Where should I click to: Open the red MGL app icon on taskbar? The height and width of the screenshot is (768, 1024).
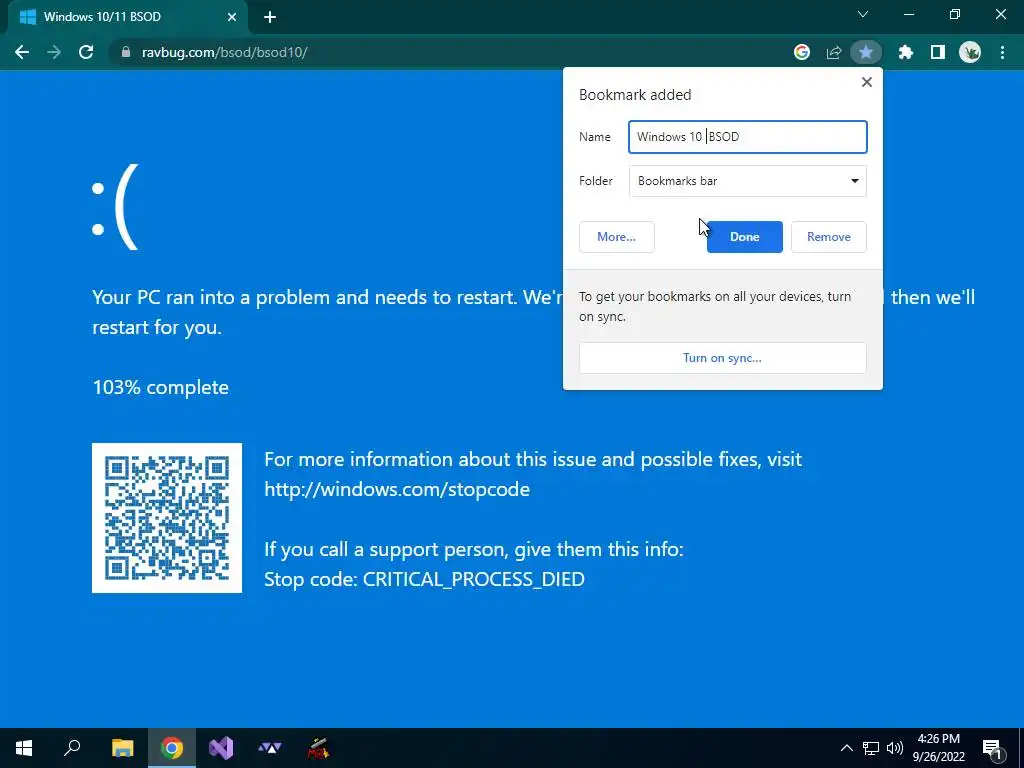tap(318, 748)
